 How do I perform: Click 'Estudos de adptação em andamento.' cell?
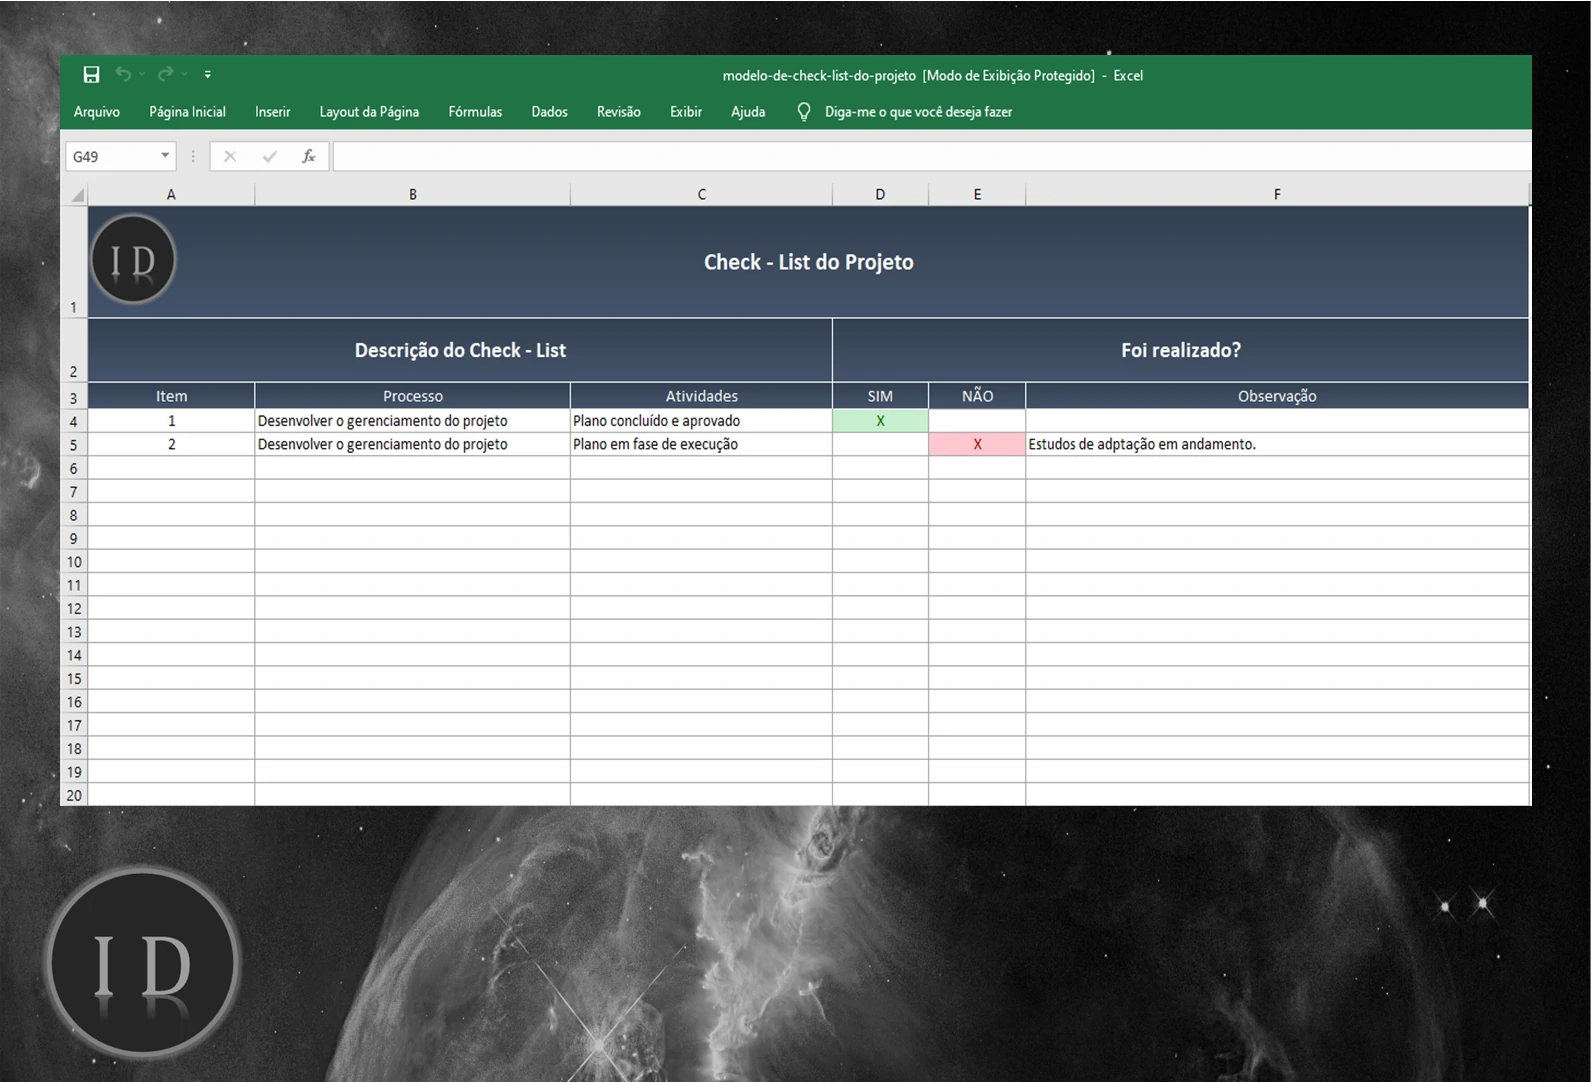pyautogui.click(x=1277, y=444)
